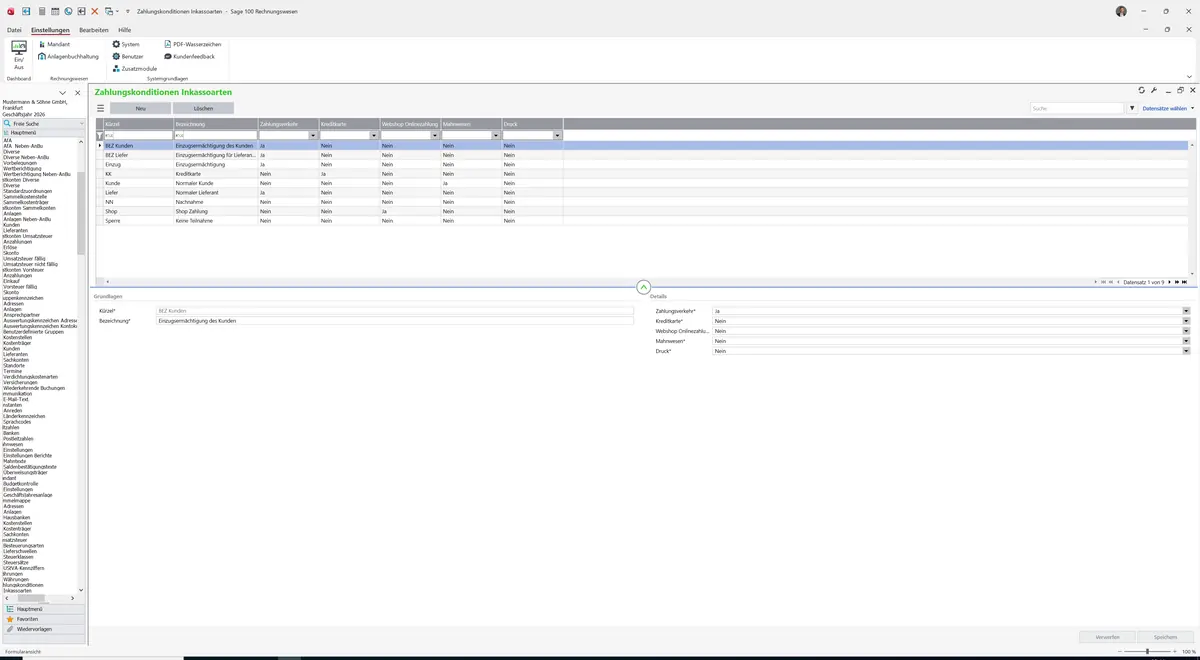Jump to the last record in navigator
This screenshot has height=660, width=1200.
pyautogui.click(x=1186, y=282)
